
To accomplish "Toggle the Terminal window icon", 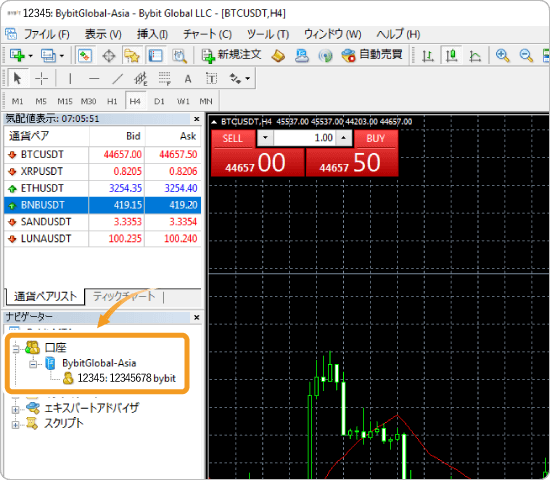I will pyautogui.click(x=155, y=56).
